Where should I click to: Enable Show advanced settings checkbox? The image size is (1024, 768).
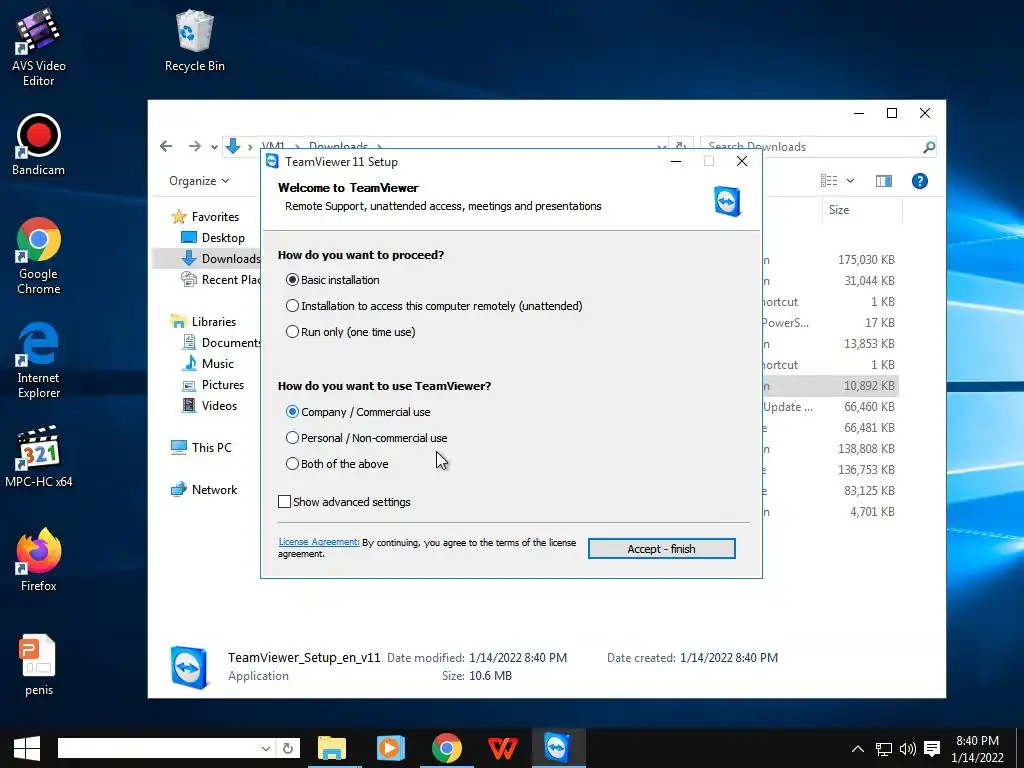pos(284,502)
